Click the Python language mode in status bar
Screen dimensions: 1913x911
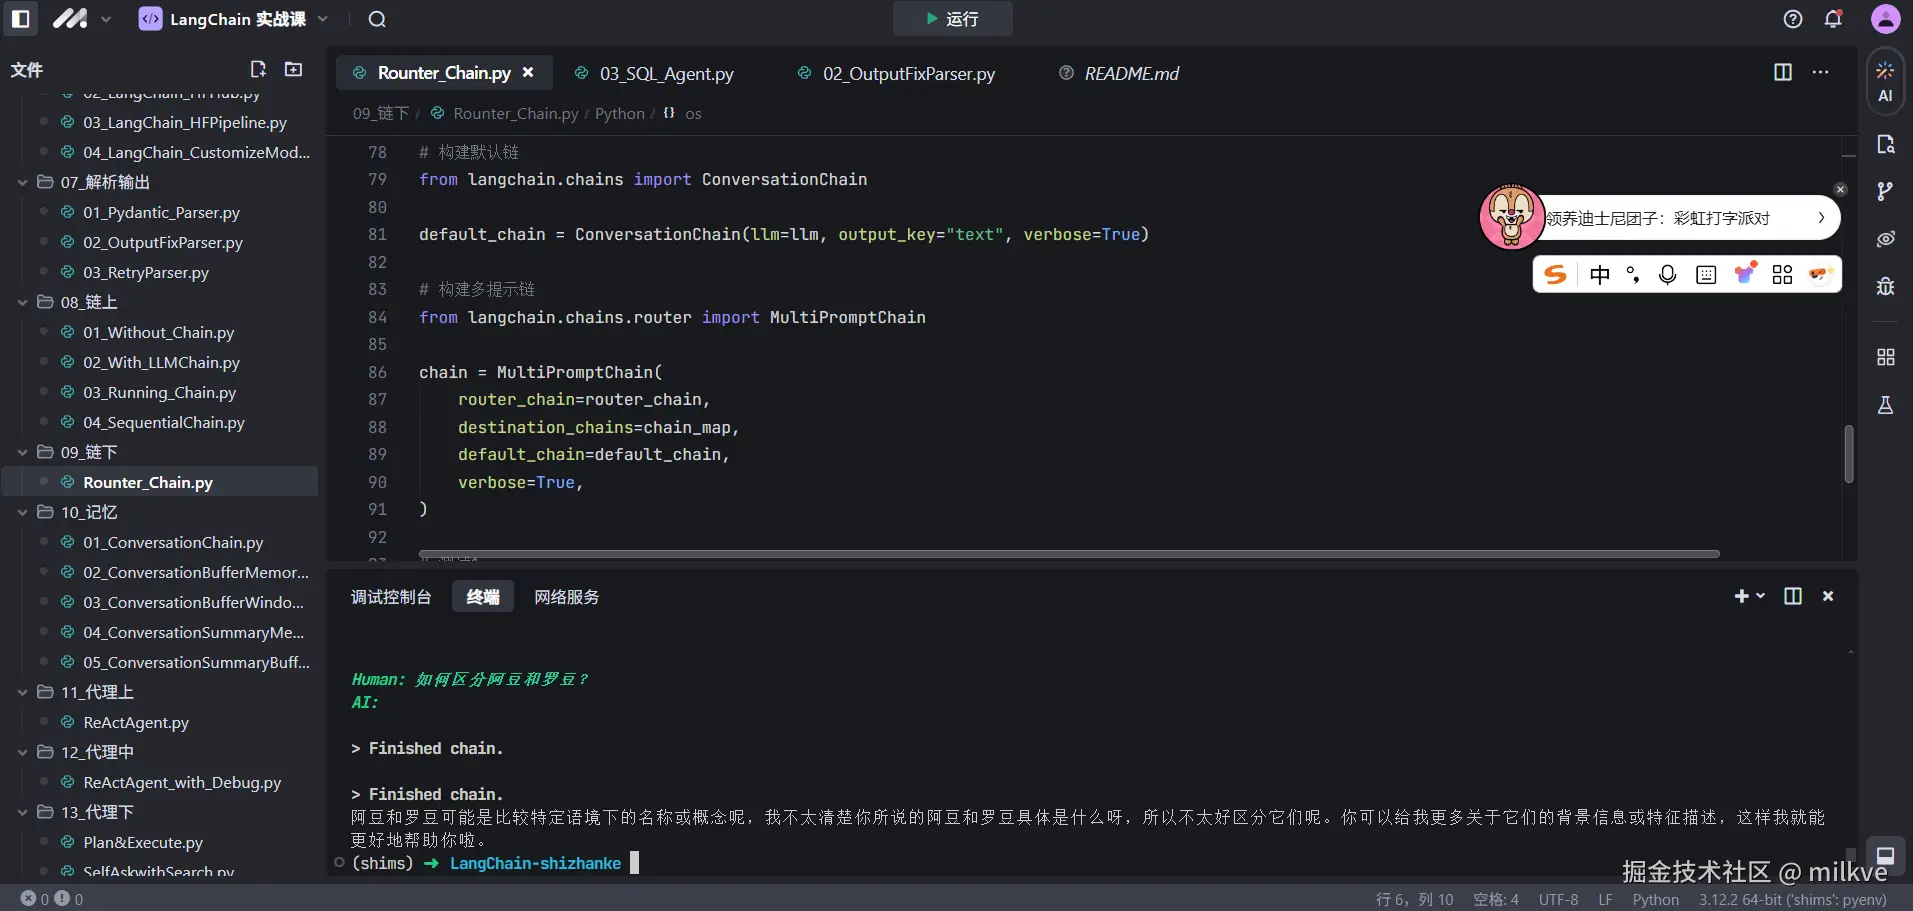1655,899
